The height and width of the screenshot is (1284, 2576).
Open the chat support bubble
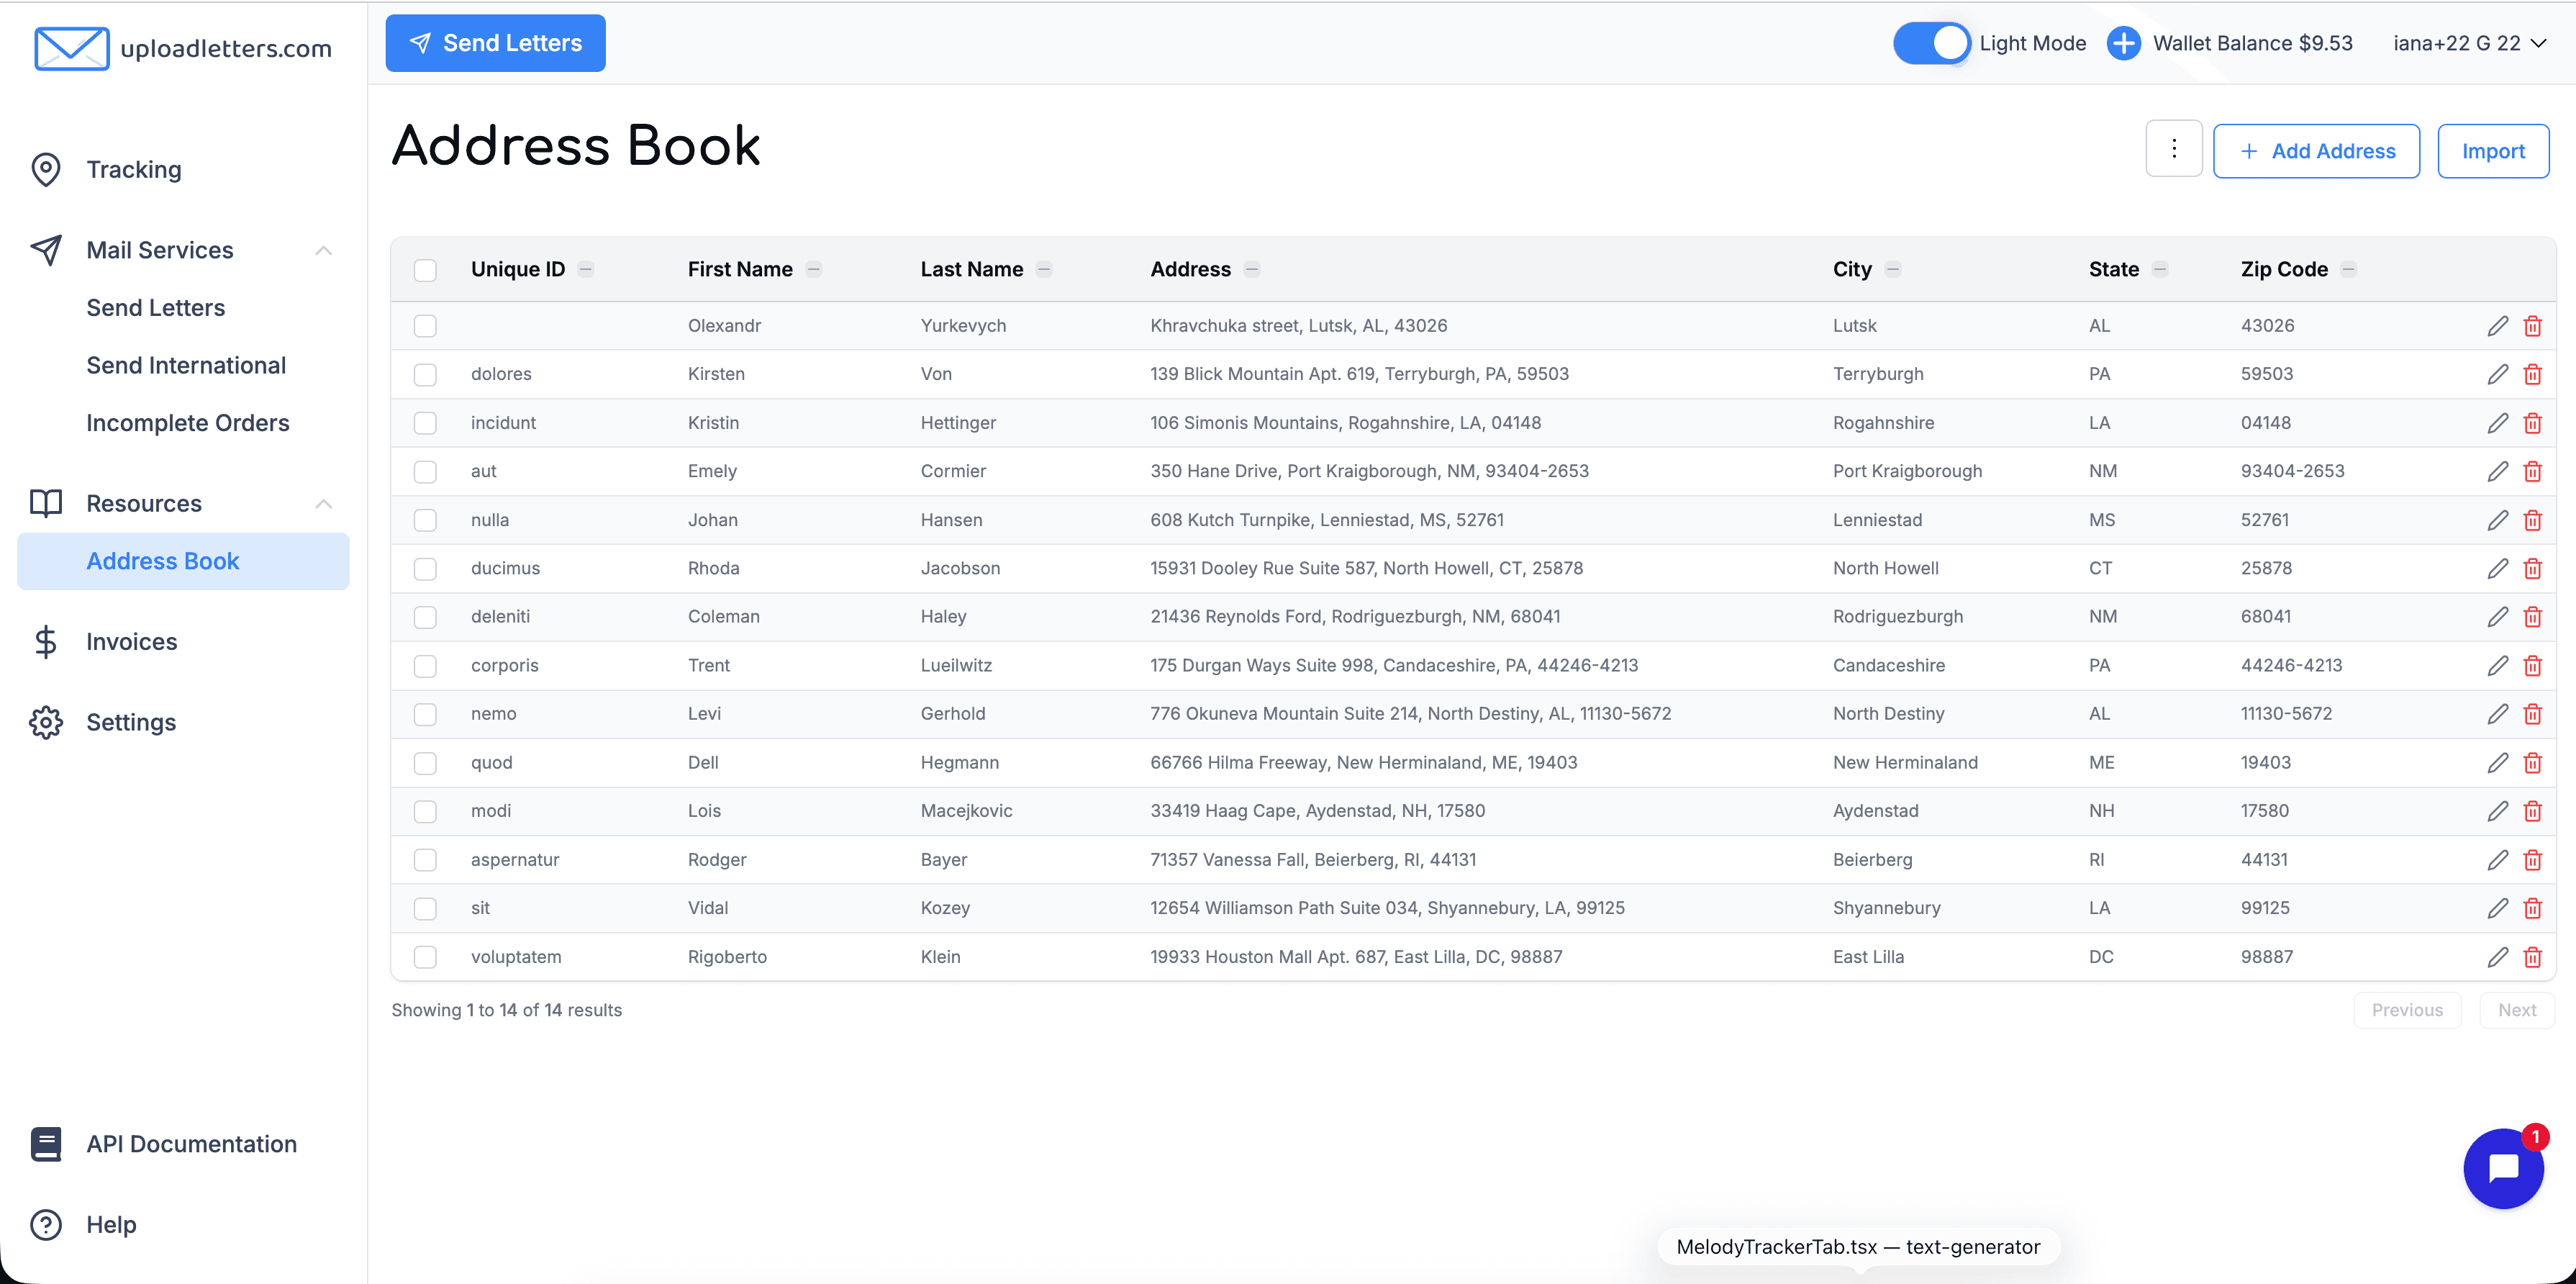(x=2503, y=1168)
